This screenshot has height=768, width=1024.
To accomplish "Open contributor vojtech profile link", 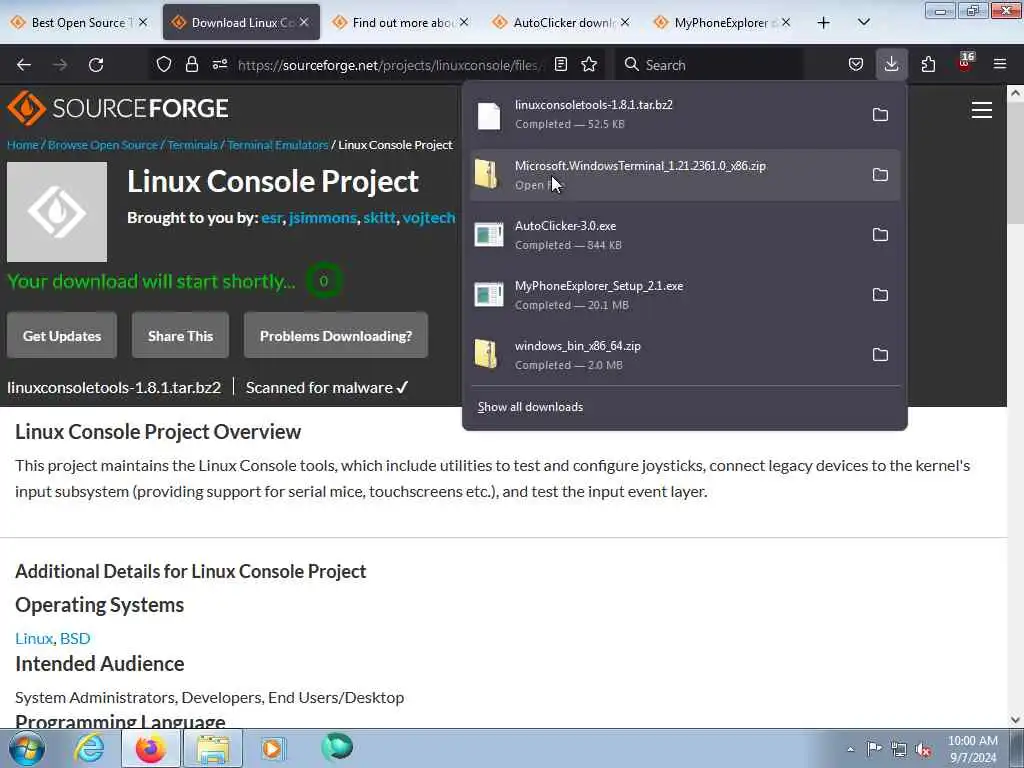I will click(x=428, y=217).
